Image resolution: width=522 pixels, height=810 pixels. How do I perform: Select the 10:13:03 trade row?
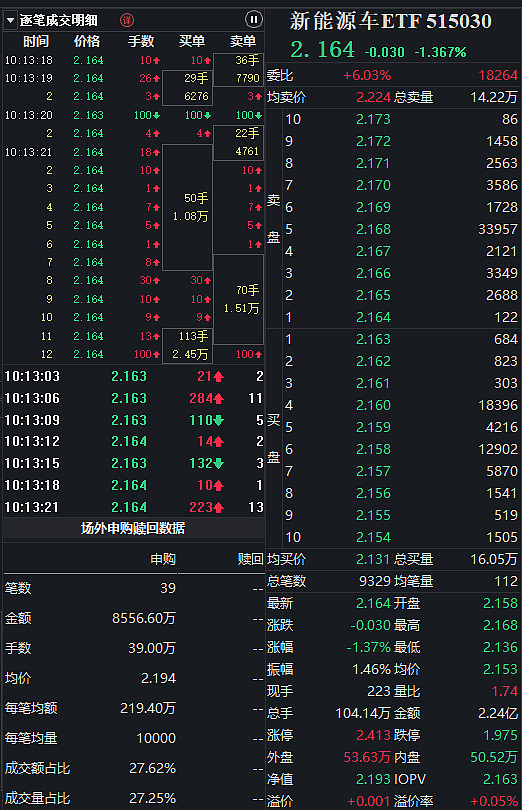tap(134, 376)
